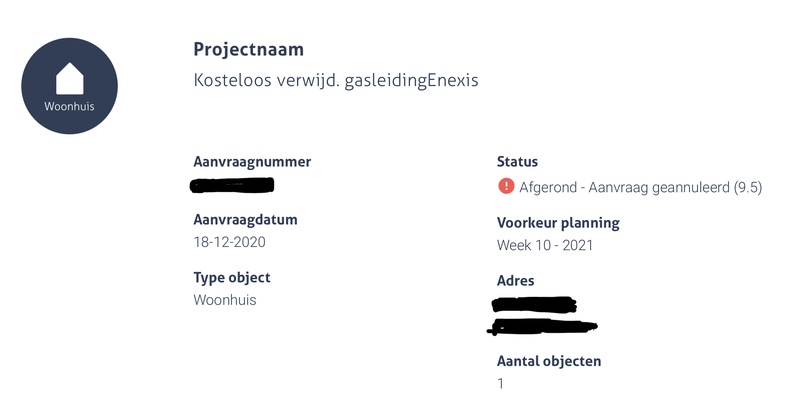The width and height of the screenshot is (800, 407).
Task: Select the Aanvraagnummer label
Action: 252,161
